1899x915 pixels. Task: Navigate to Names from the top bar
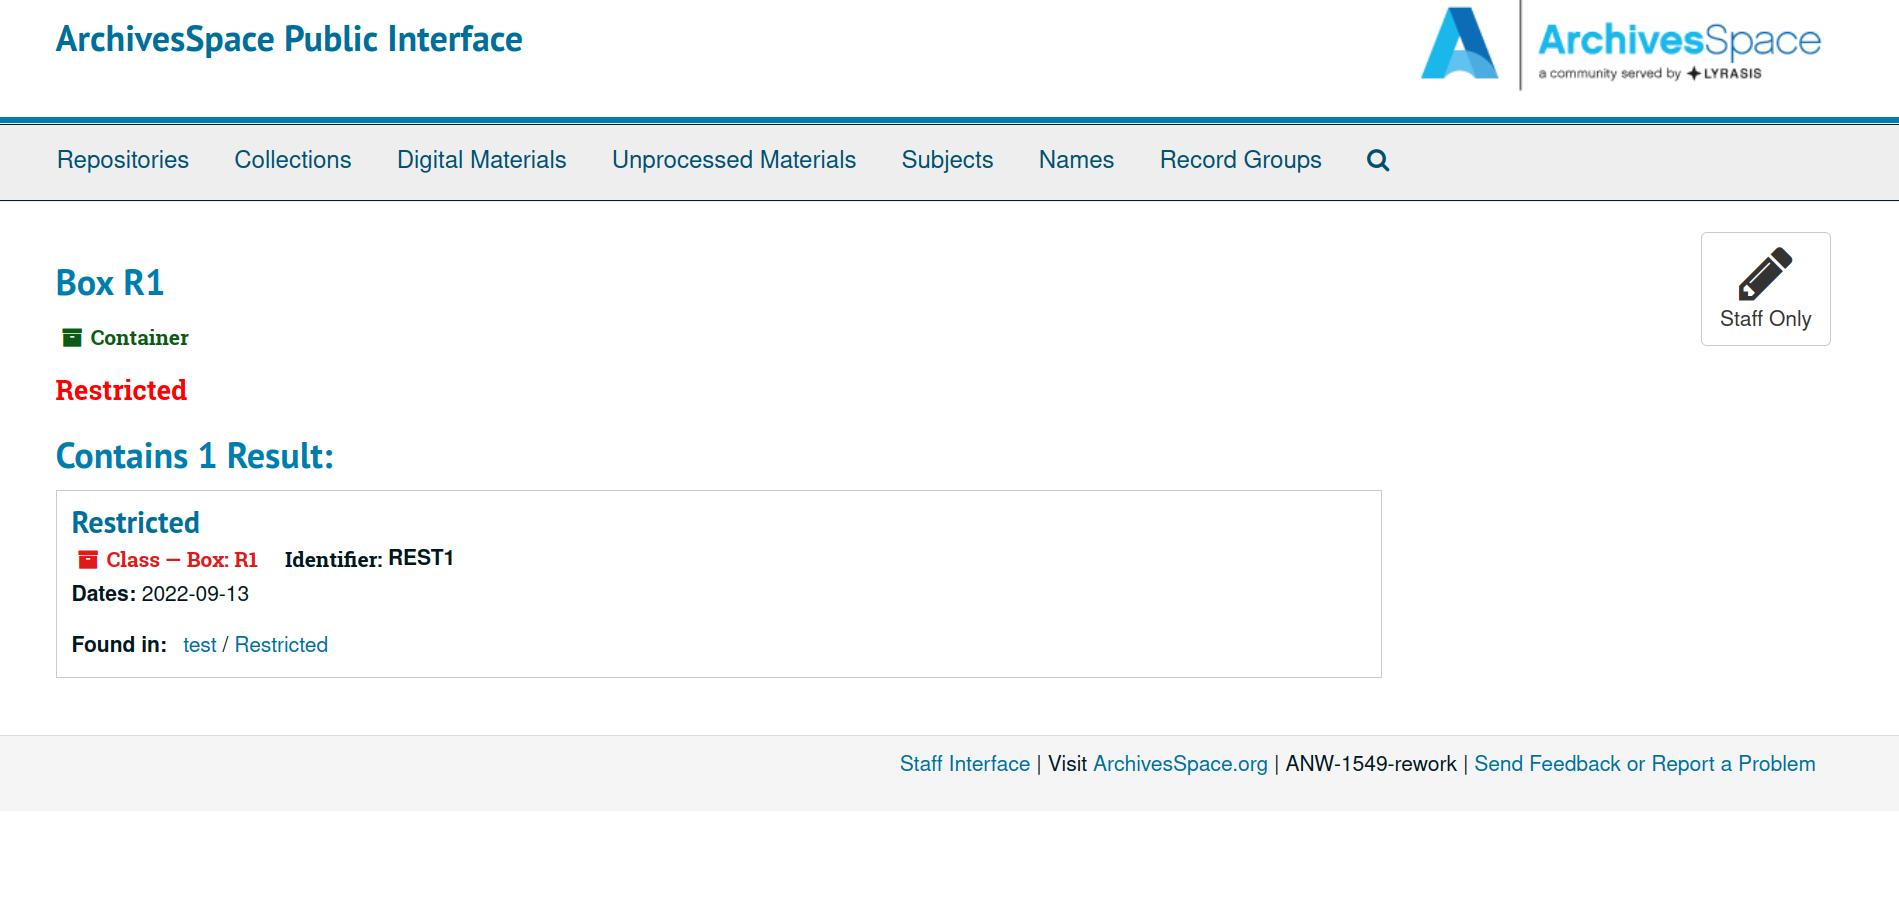(1075, 160)
